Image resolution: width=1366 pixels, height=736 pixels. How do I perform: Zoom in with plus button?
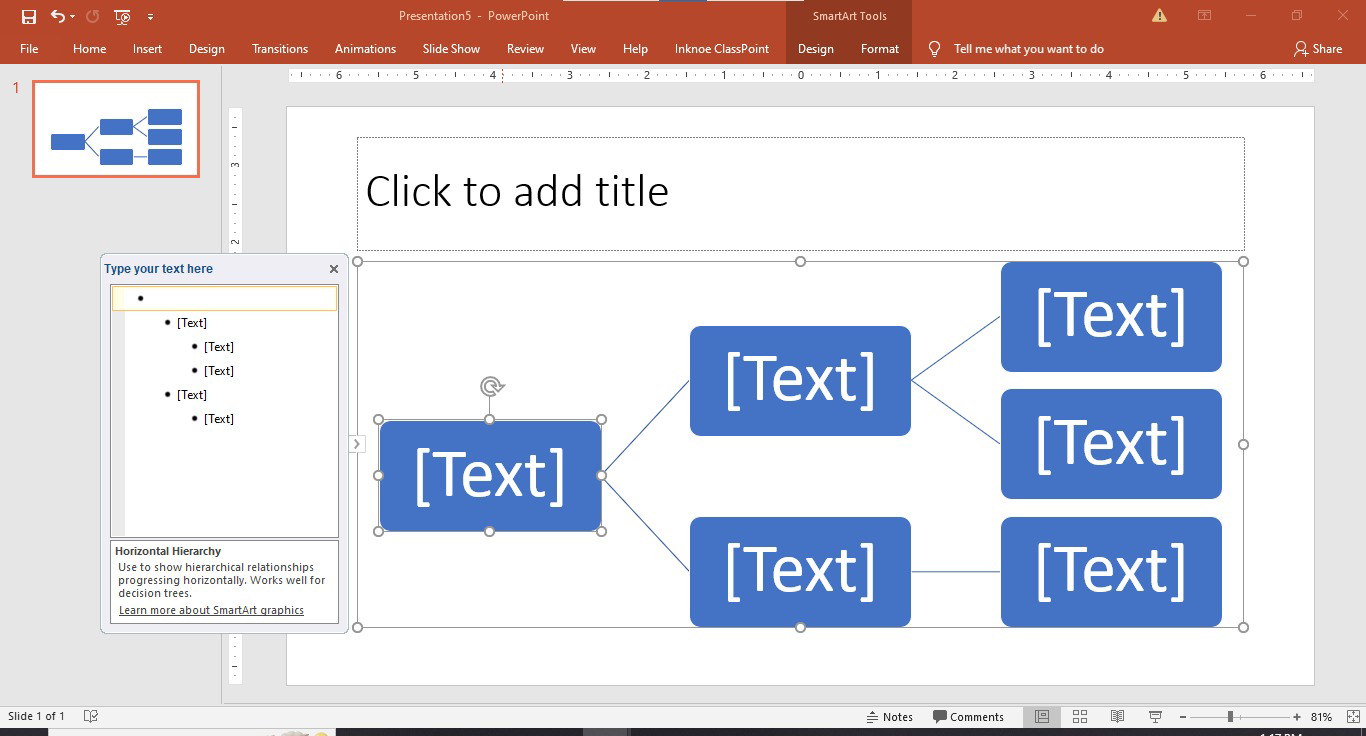point(1297,716)
